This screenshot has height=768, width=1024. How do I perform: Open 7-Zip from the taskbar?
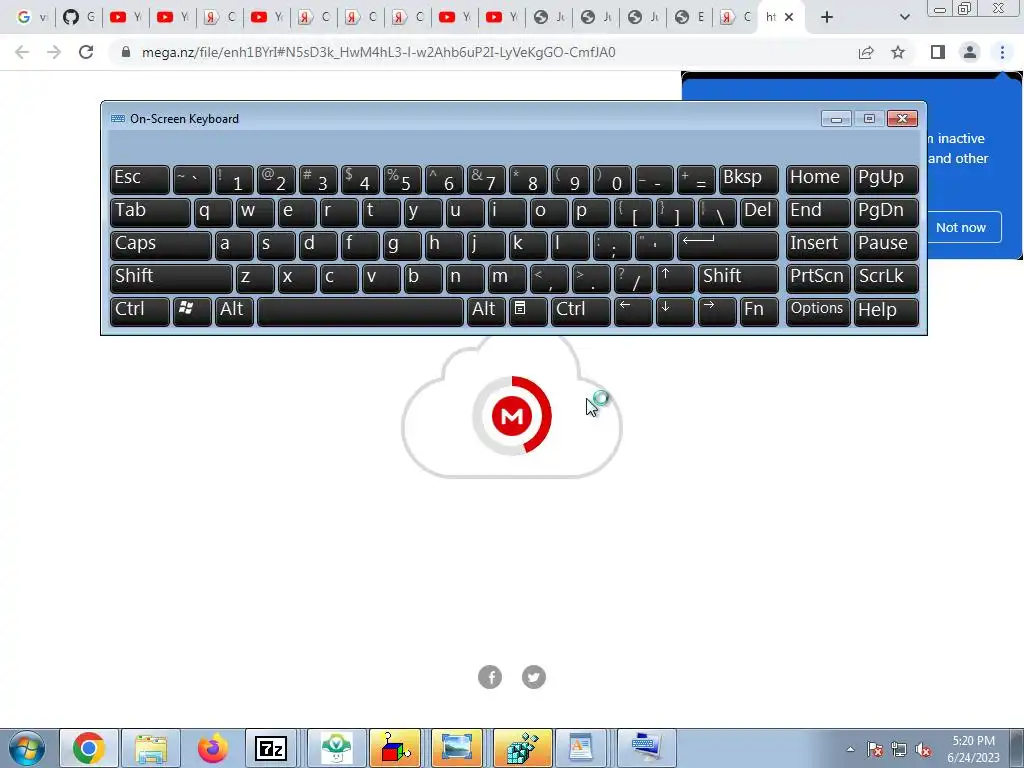point(271,748)
